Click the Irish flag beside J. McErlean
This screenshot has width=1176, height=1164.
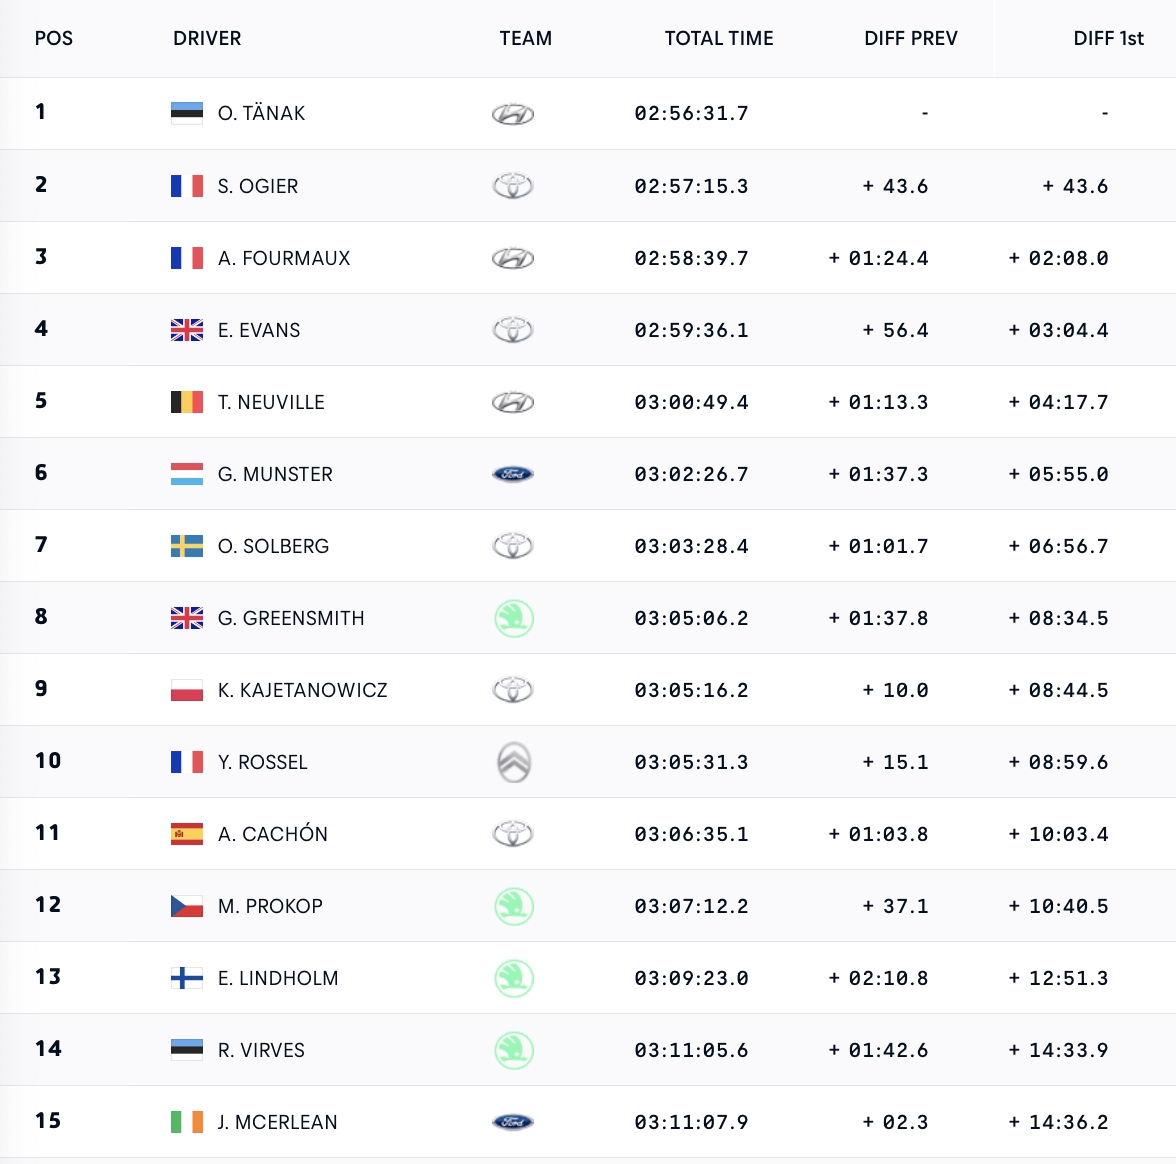pyautogui.click(x=187, y=1122)
